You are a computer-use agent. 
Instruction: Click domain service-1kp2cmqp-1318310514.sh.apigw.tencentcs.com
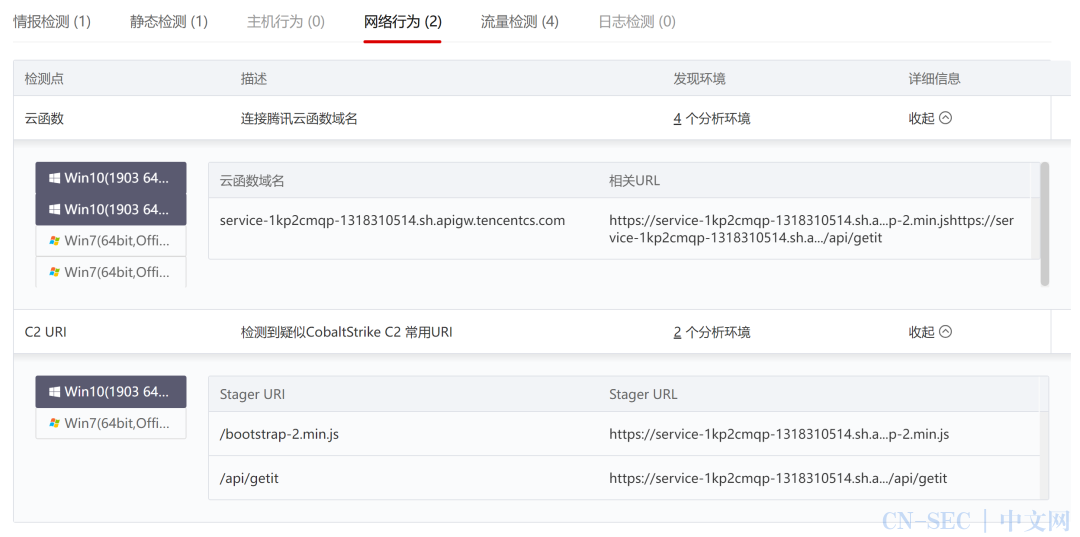click(393, 220)
